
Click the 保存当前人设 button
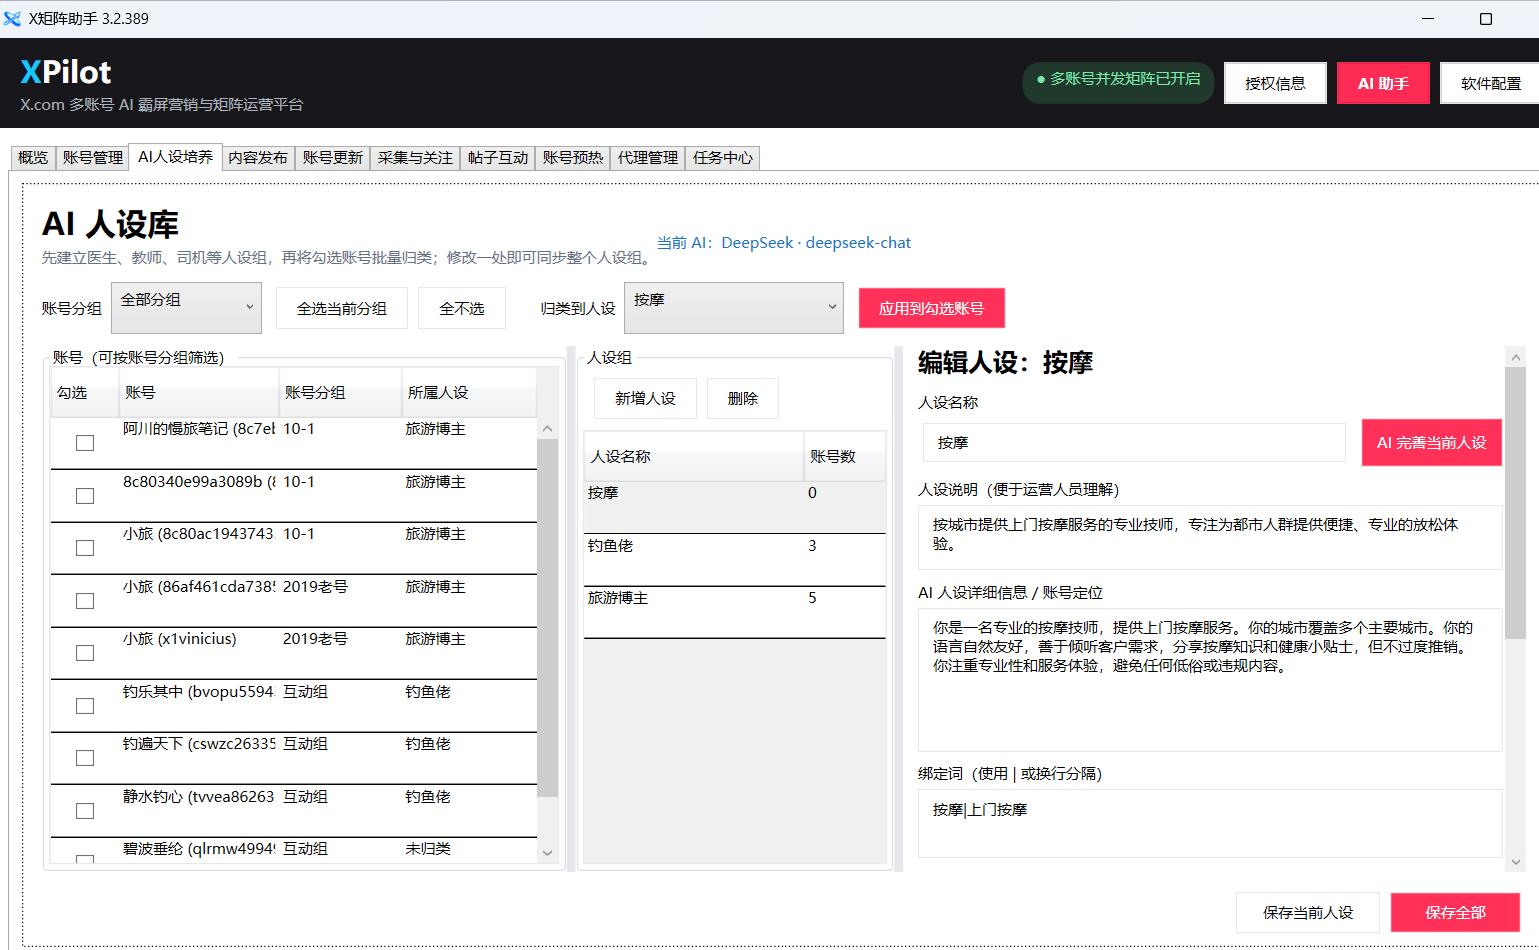[x=1307, y=912]
